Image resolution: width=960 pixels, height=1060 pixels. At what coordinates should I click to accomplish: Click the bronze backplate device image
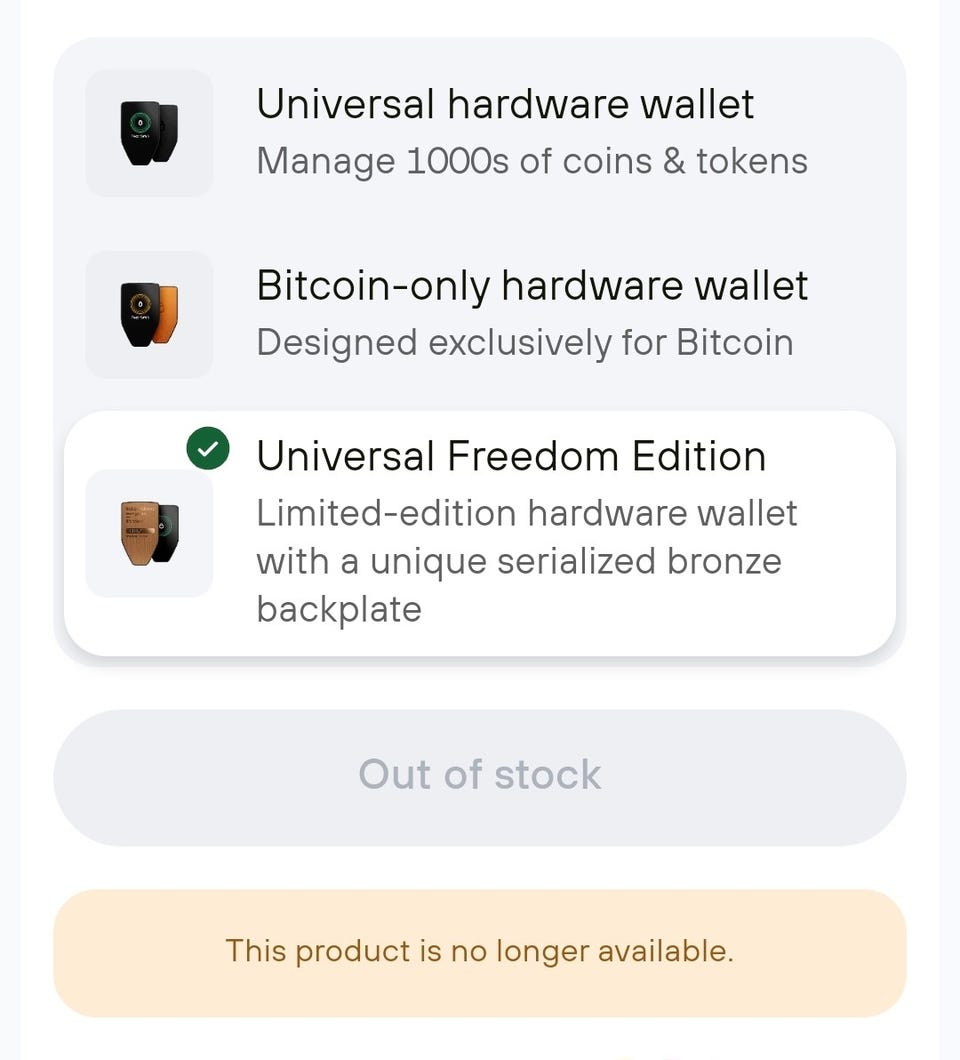click(139, 532)
